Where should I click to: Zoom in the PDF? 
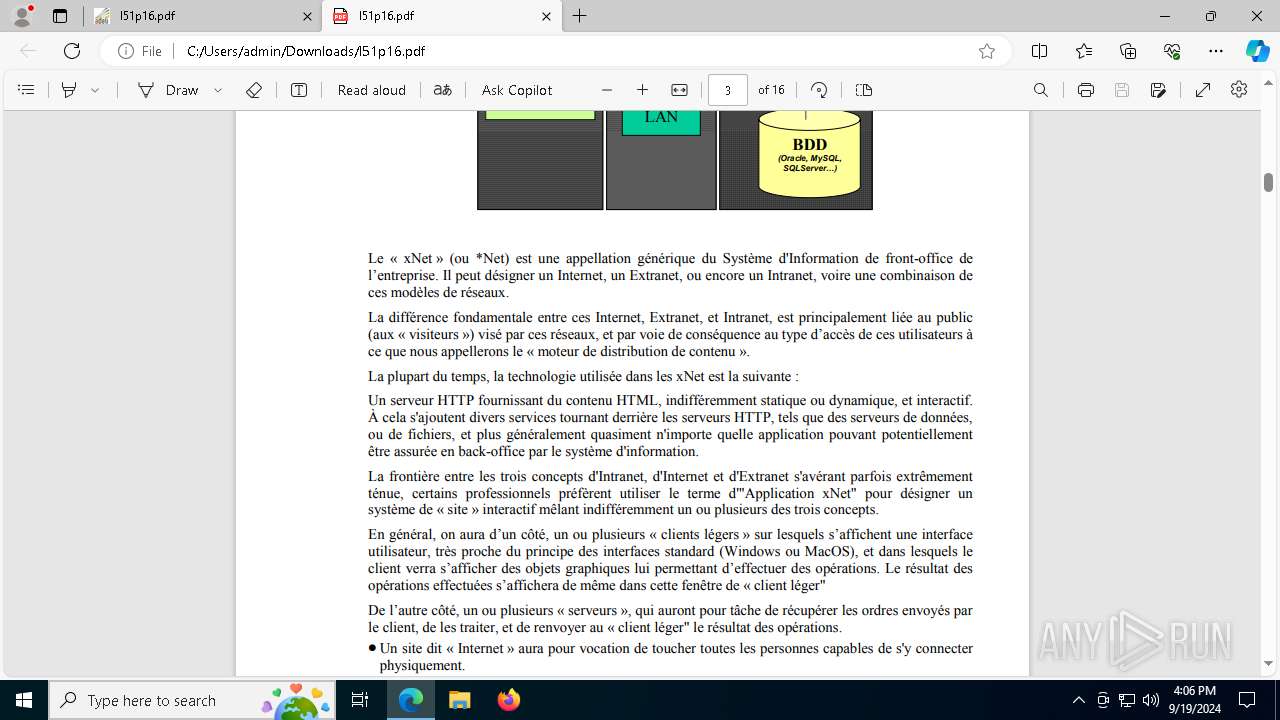tap(643, 90)
